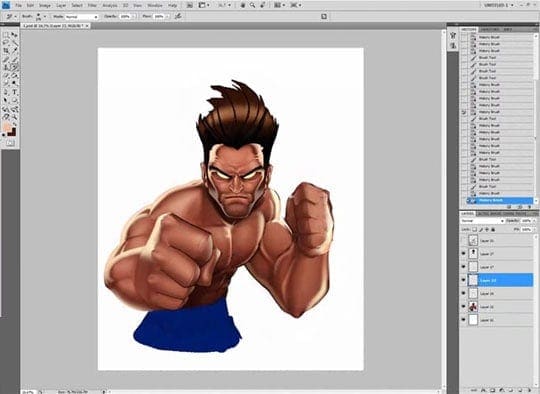Open the Window menu
Image resolution: width=540 pixels, height=394 pixels.
tap(155, 6)
